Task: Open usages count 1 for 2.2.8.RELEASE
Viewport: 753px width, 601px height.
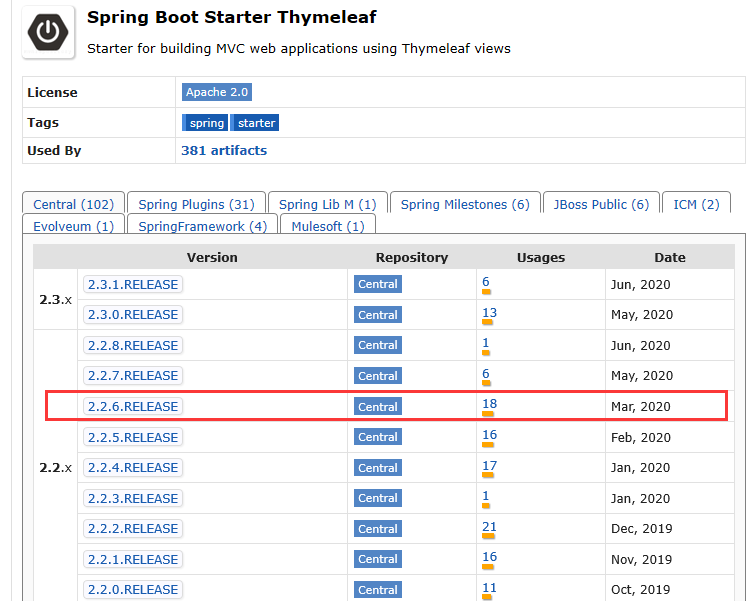Action: pos(486,343)
